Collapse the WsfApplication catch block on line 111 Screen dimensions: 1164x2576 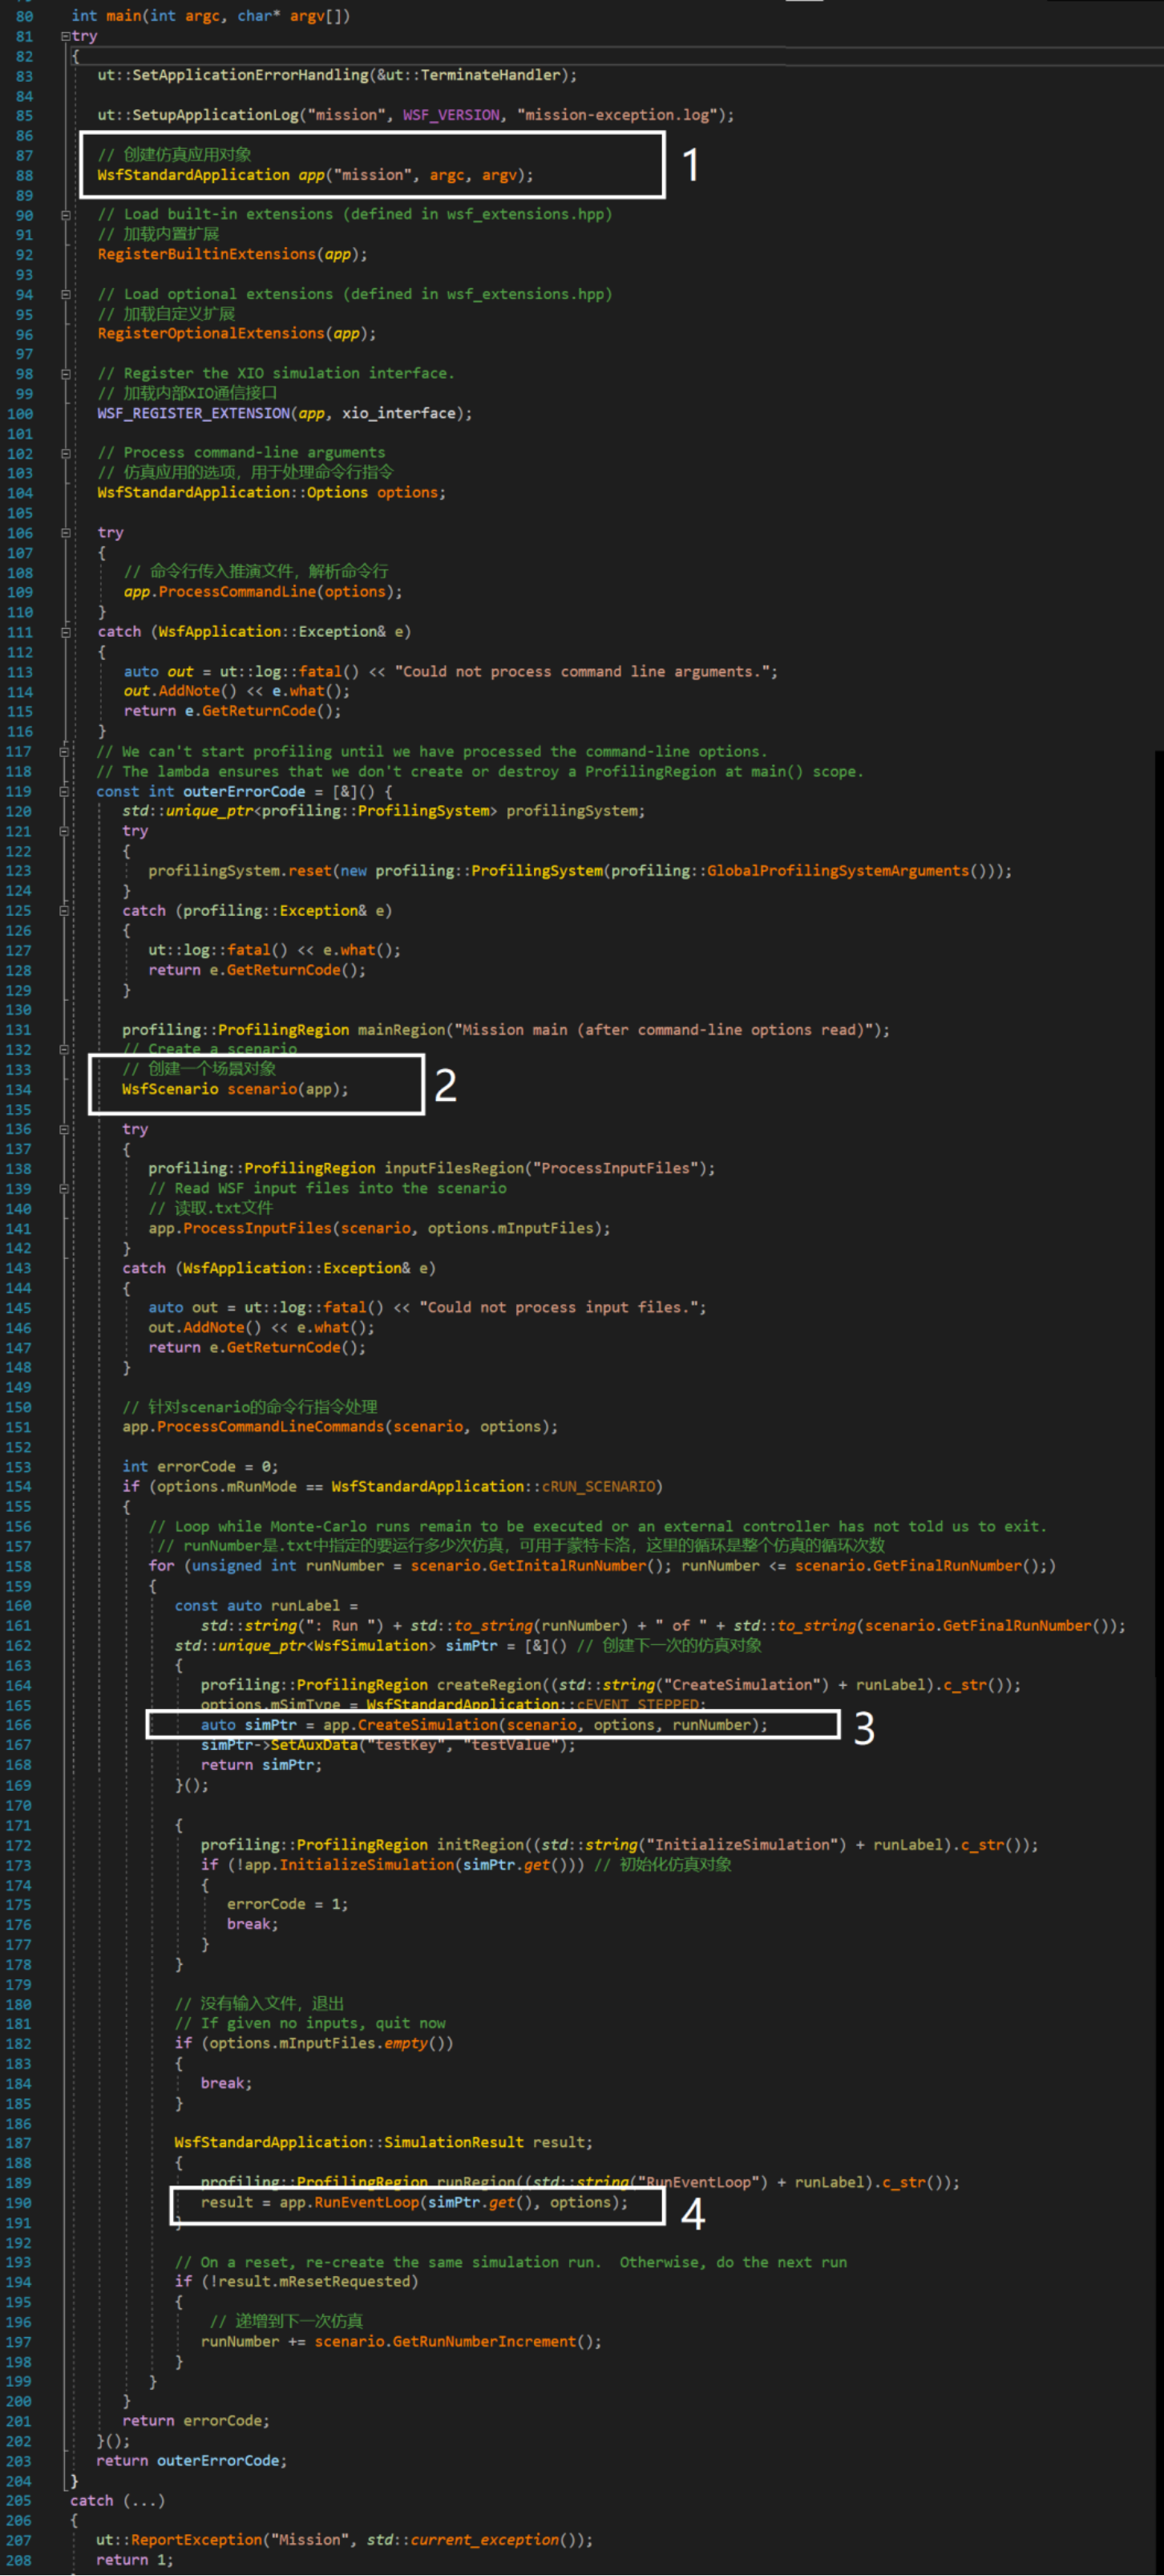[x=65, y=632]
